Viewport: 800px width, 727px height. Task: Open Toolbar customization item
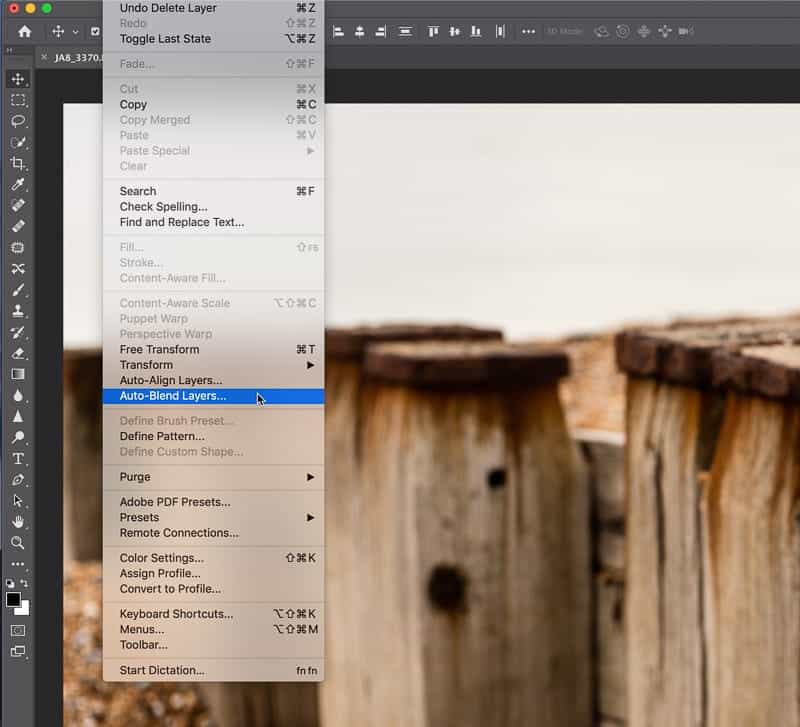pyautogui.click(x=213, y=645)
